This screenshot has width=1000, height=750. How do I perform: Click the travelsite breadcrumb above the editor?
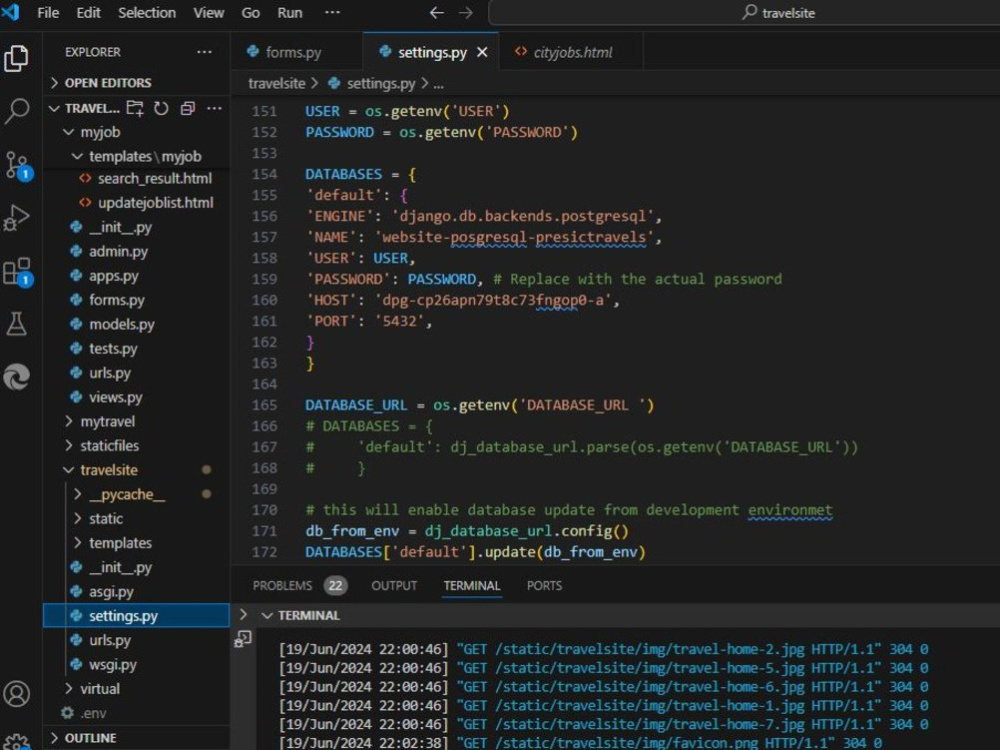(x=276, y=83)
